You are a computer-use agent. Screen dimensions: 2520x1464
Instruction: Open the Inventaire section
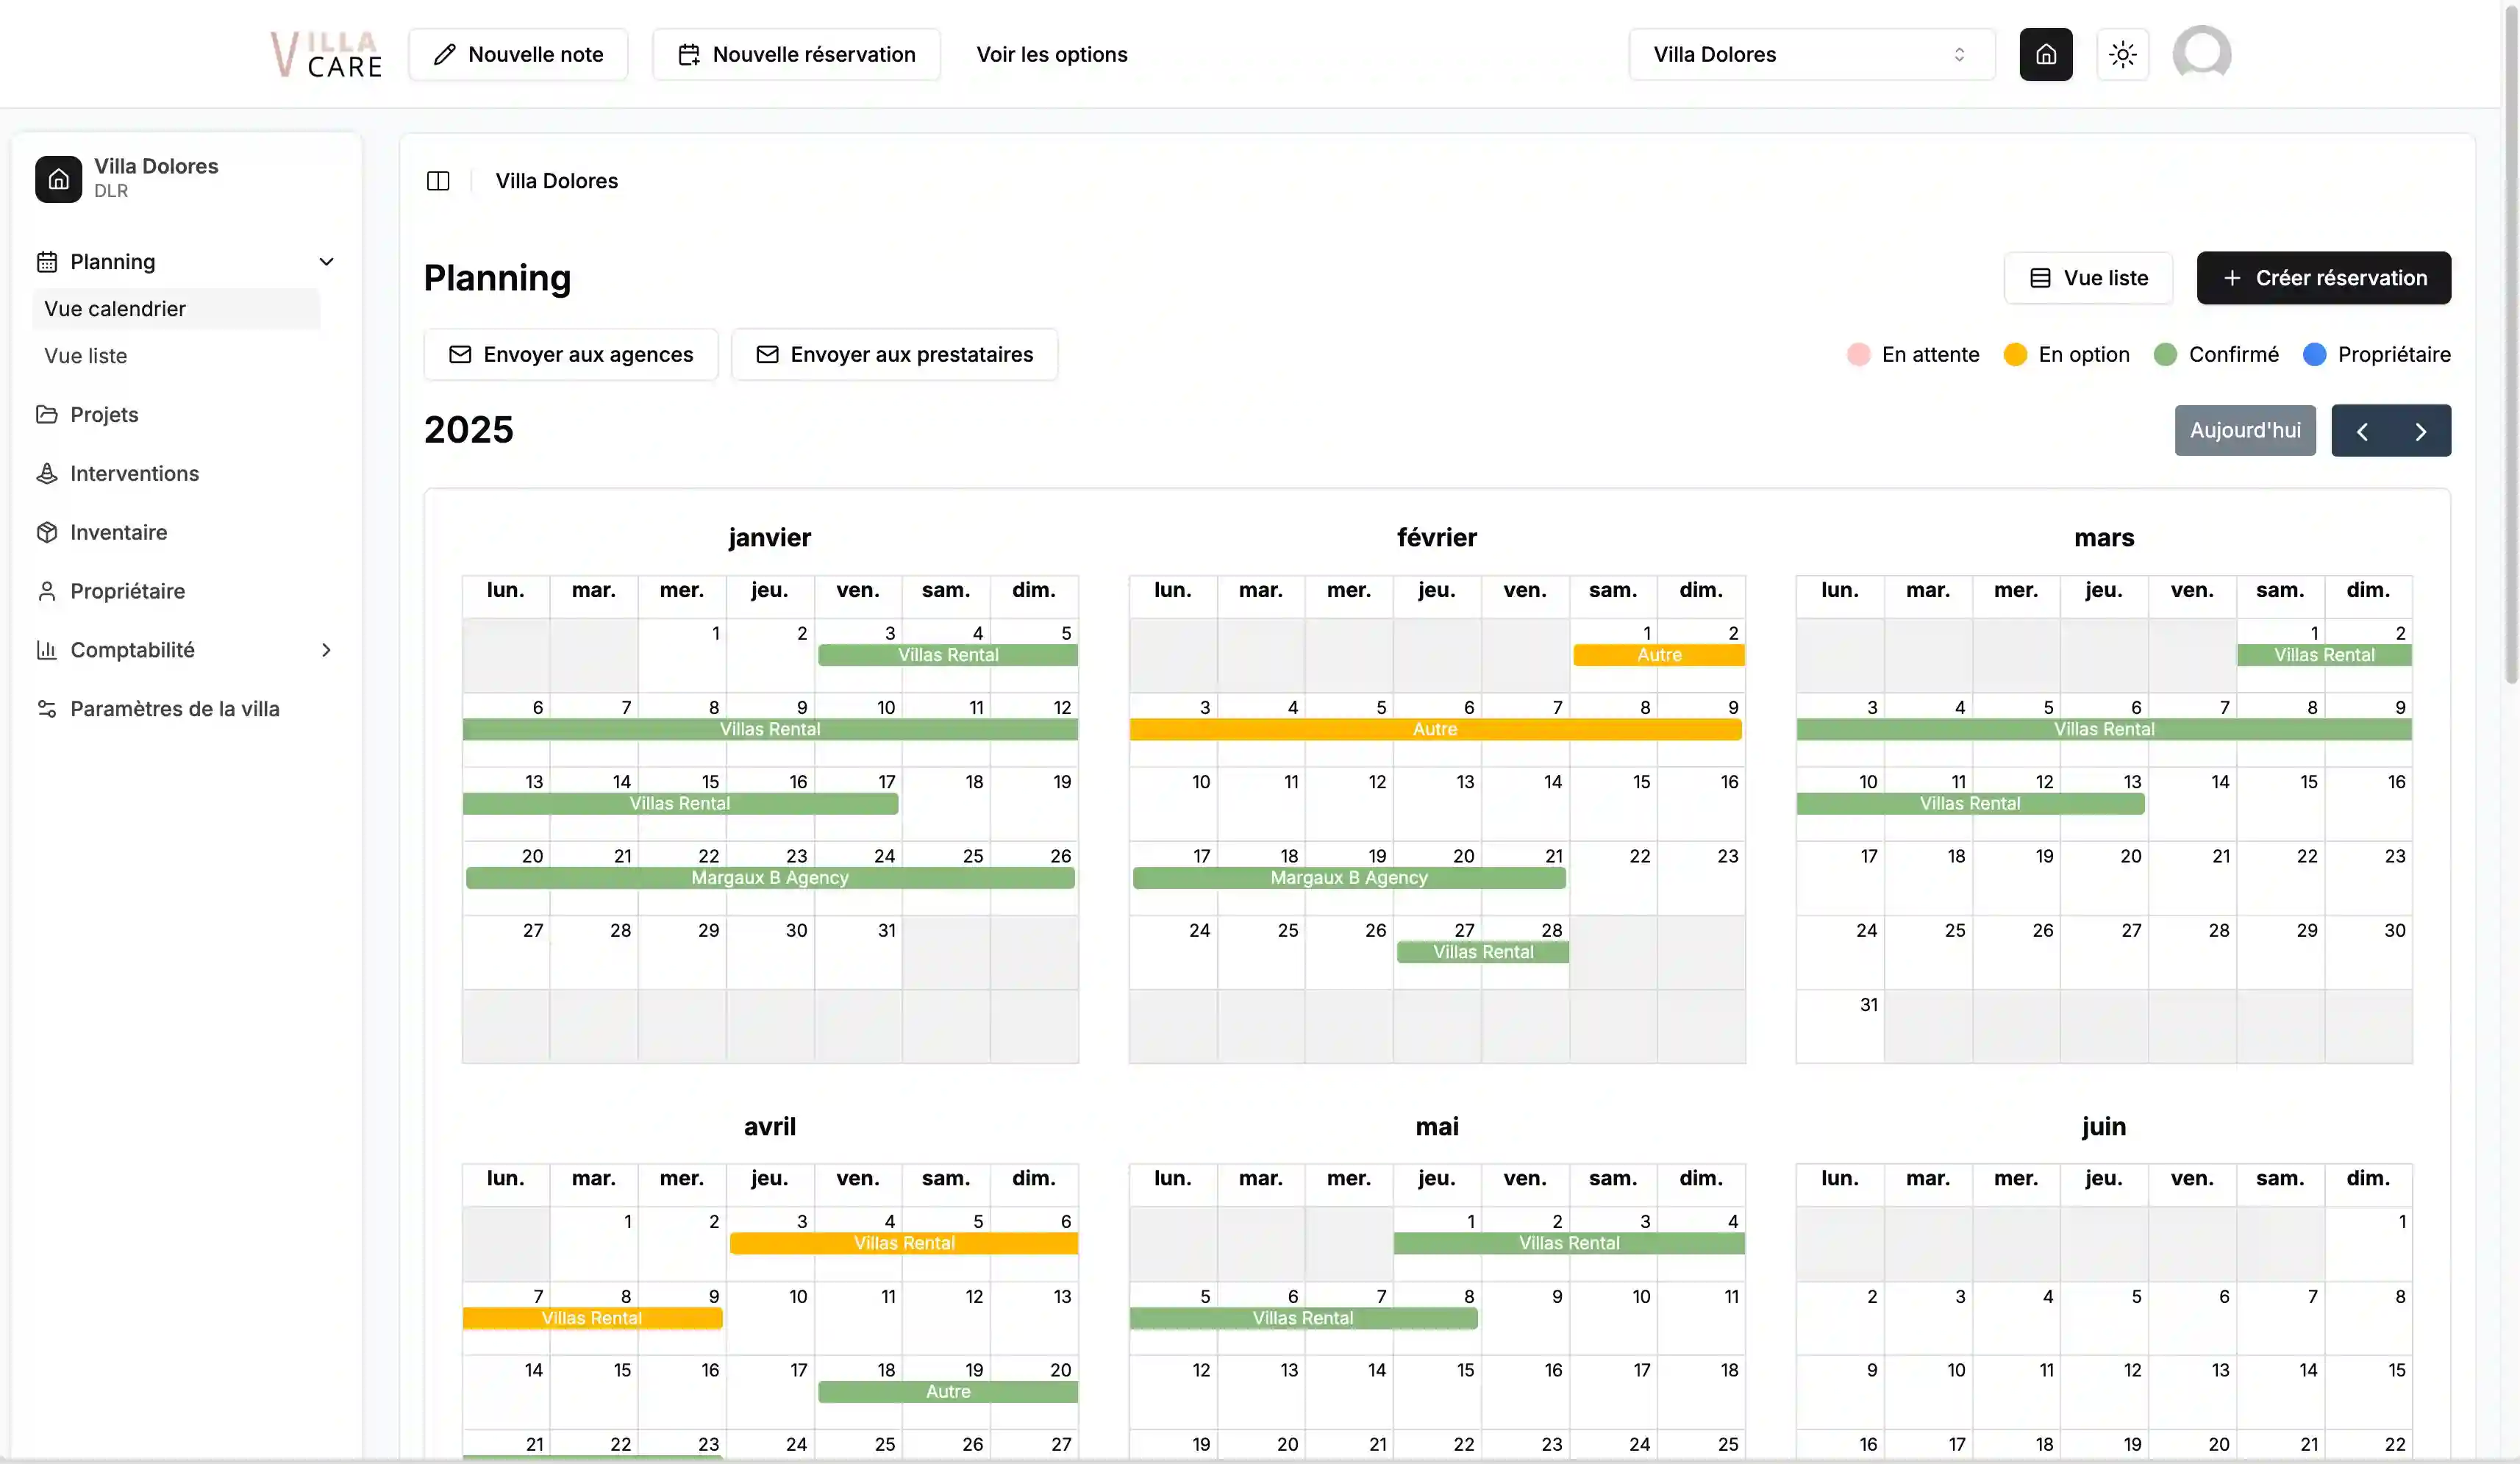click(x=118, y=532)
